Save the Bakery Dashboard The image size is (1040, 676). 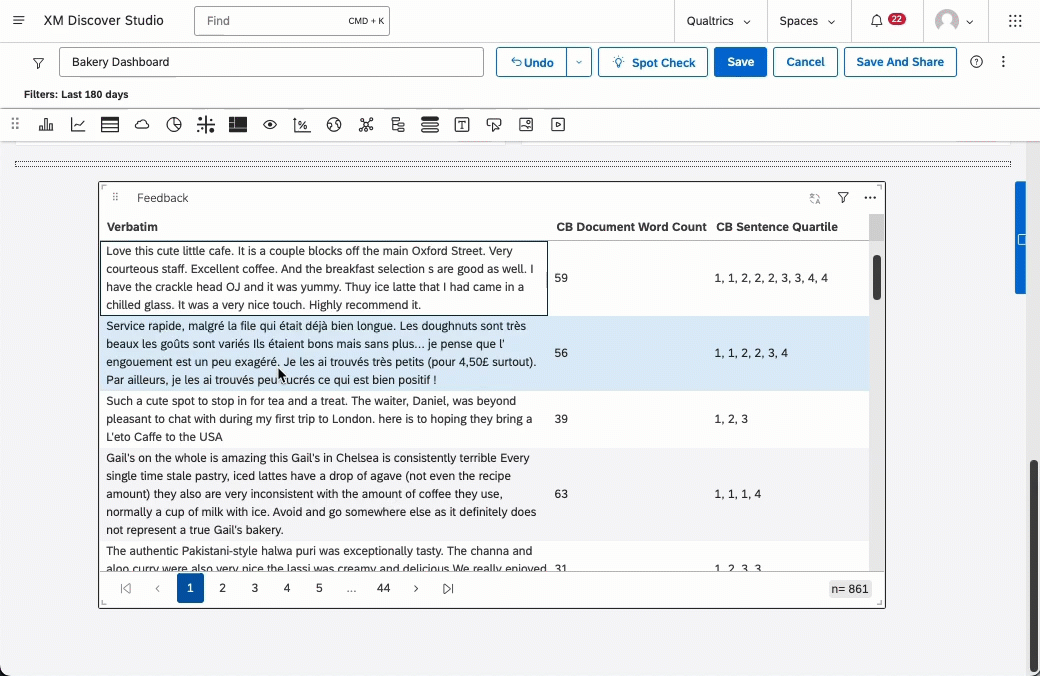740,61
